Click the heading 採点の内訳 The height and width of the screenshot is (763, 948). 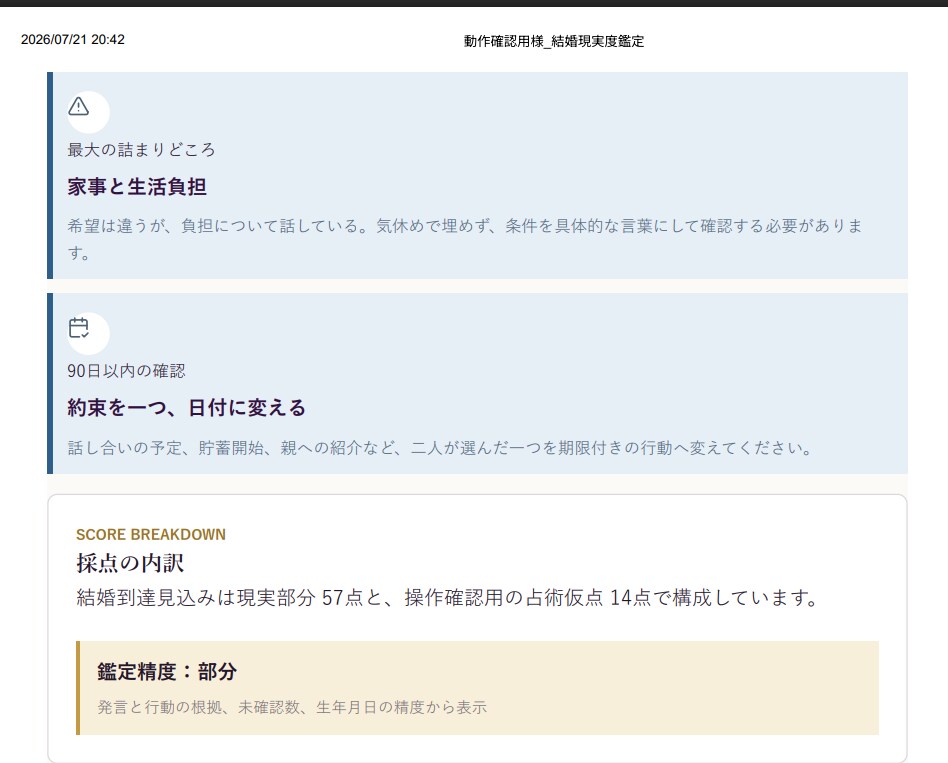click(x=130, y=563)
